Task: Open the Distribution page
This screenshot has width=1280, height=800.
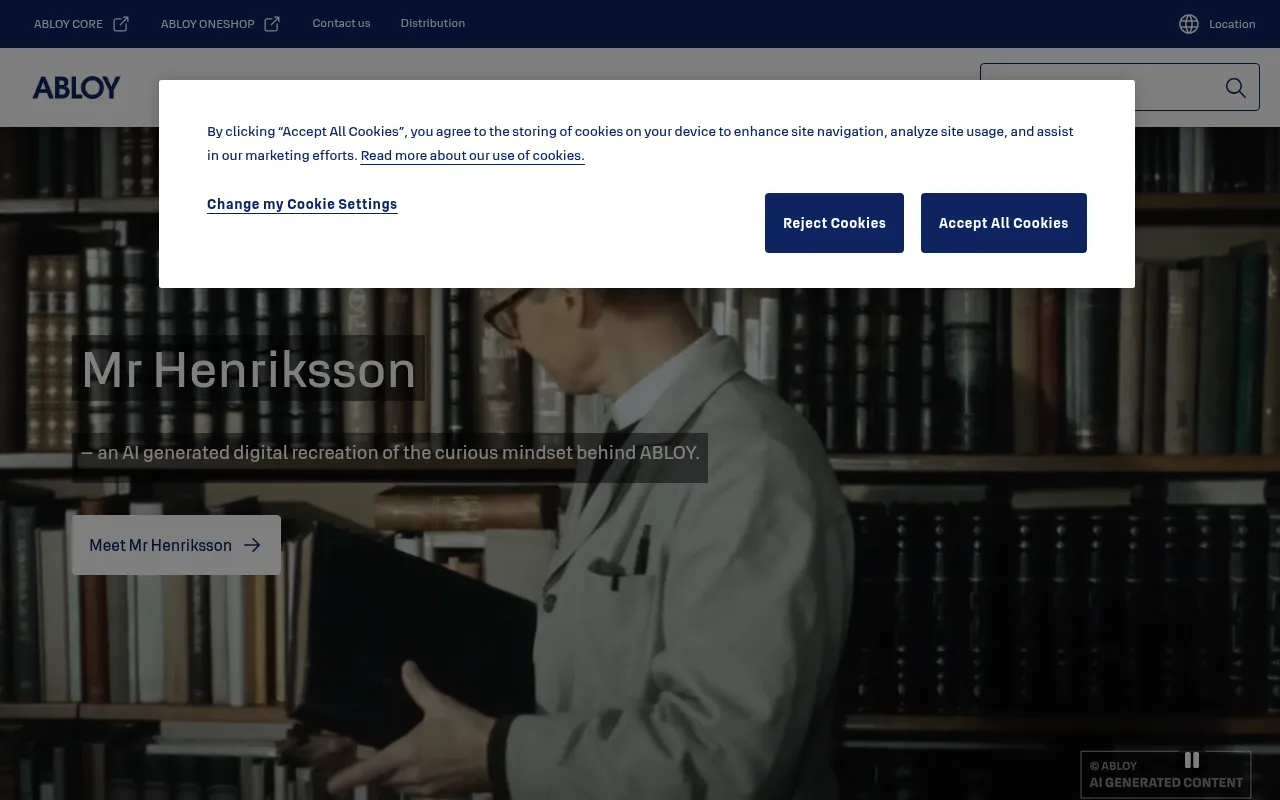Action: tap(432, 23)
